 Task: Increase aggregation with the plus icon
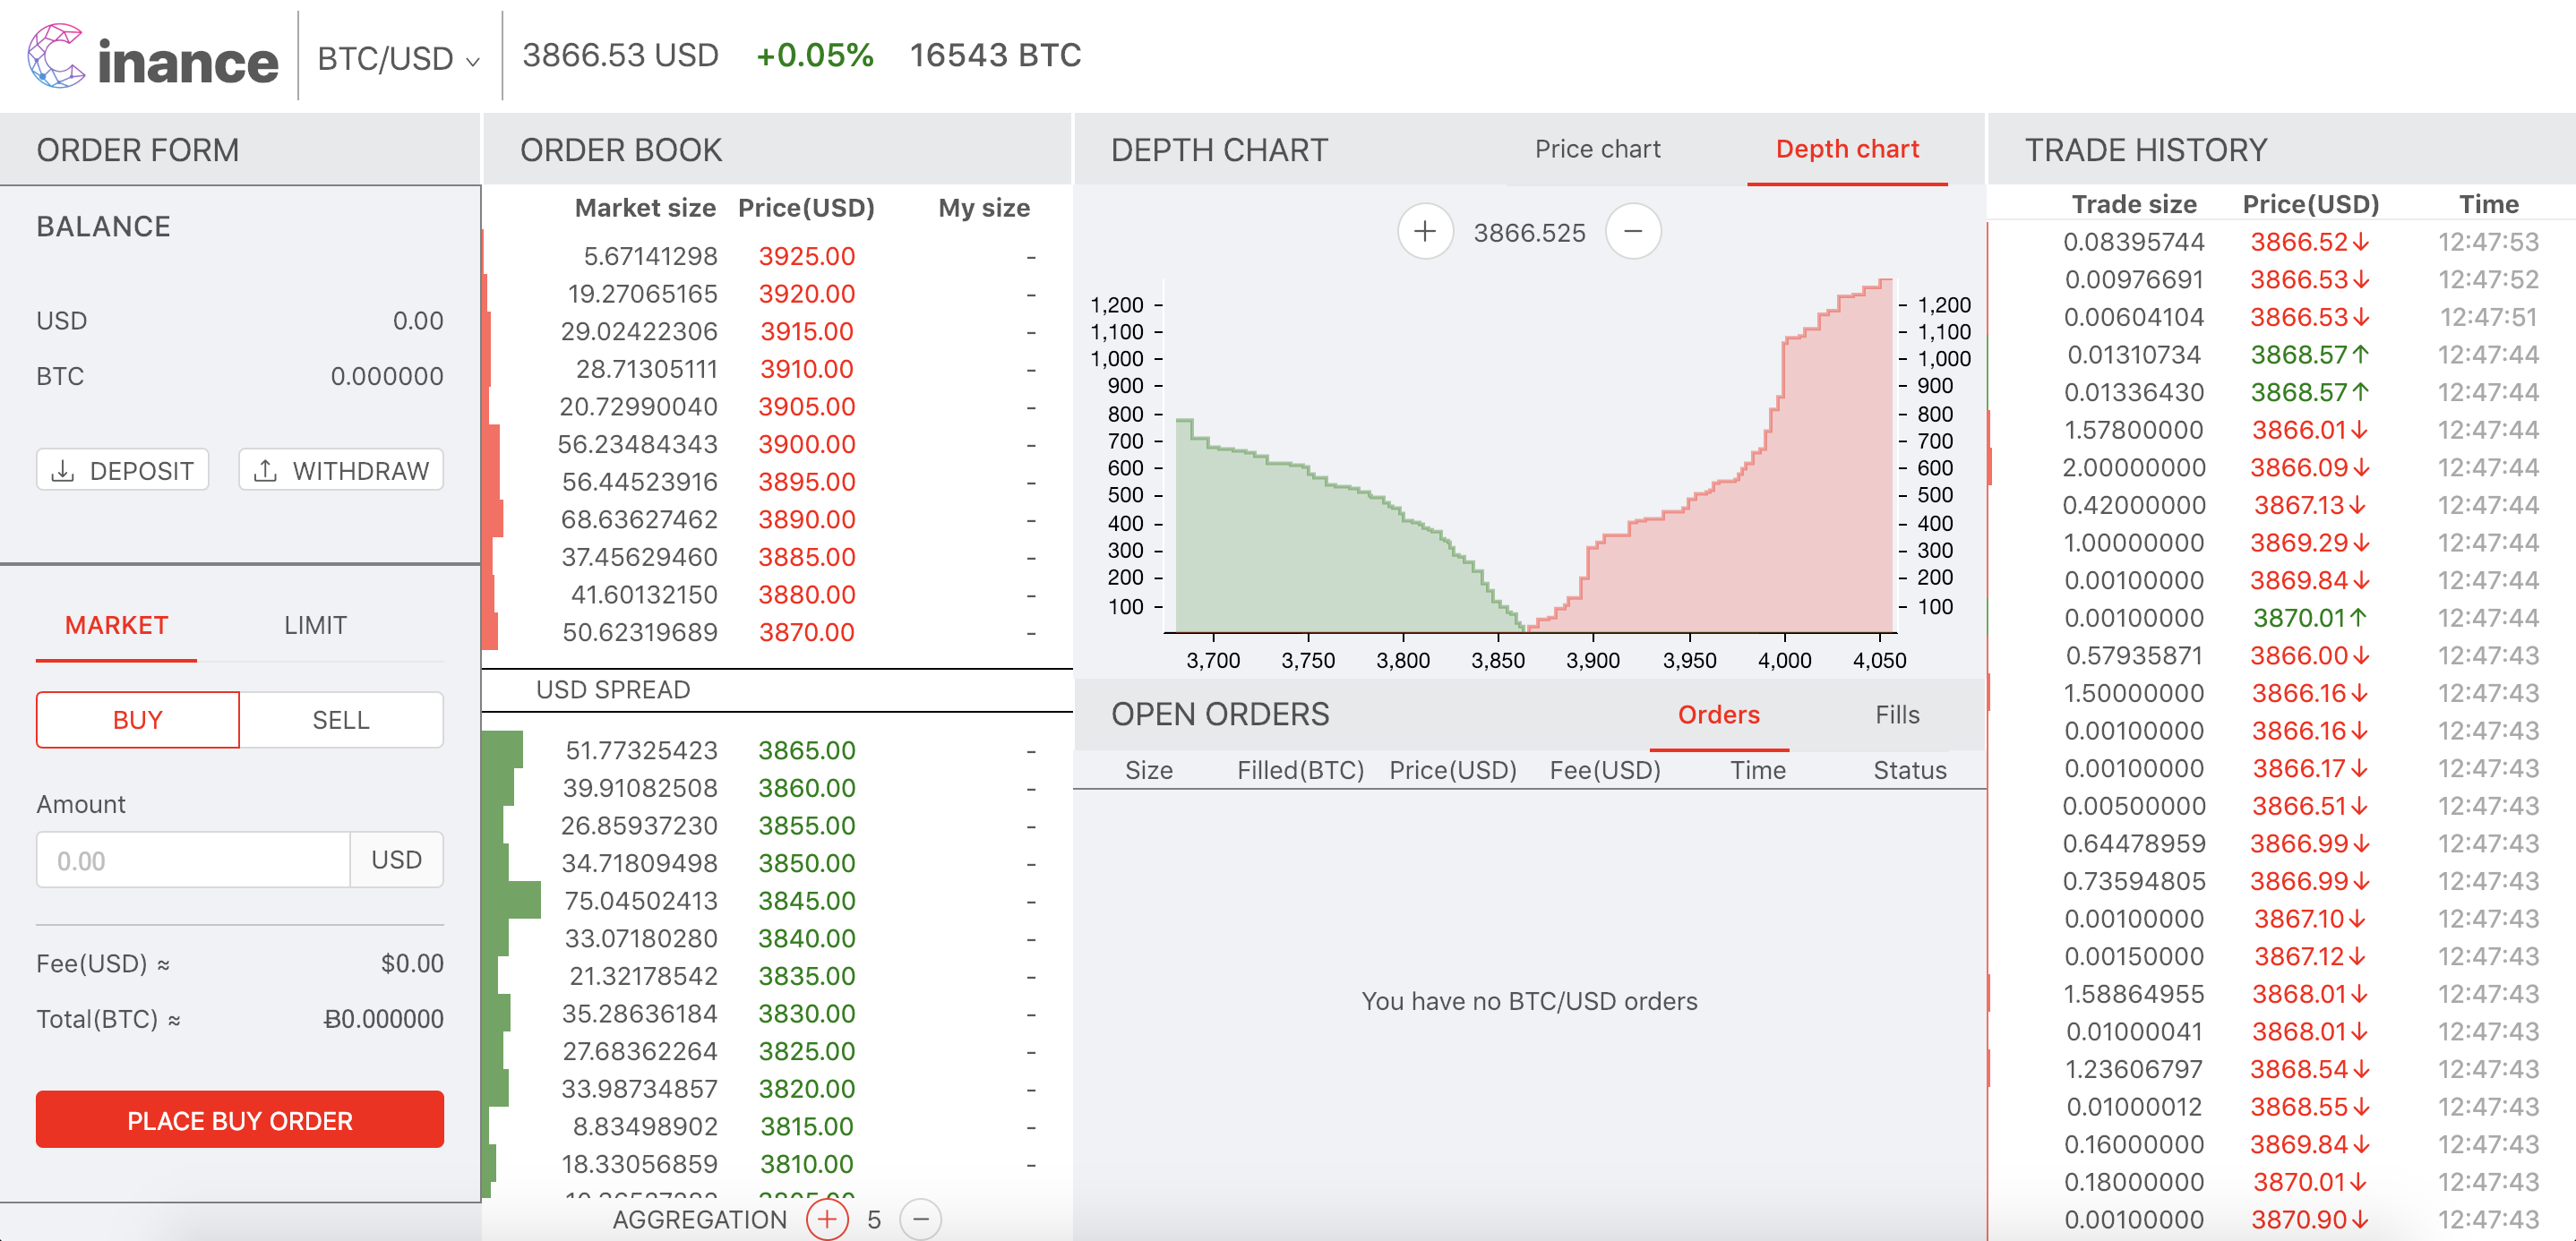(x=827, y=1219)
